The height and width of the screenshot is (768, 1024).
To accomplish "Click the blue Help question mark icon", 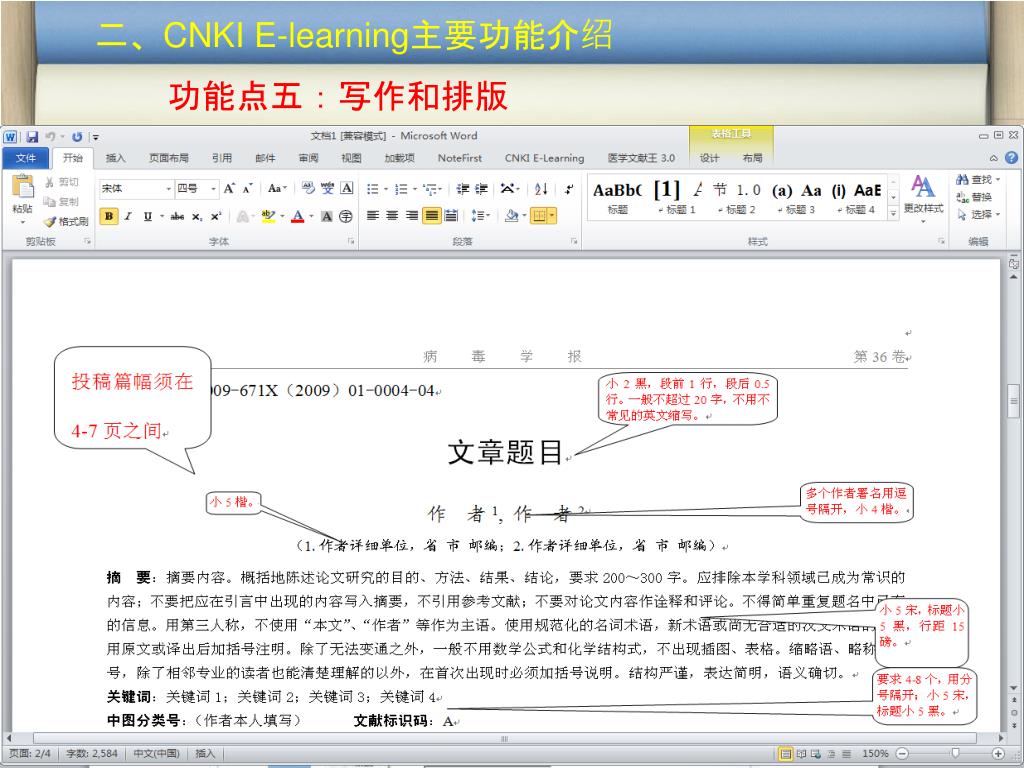I will click(x=1011, y=157).
